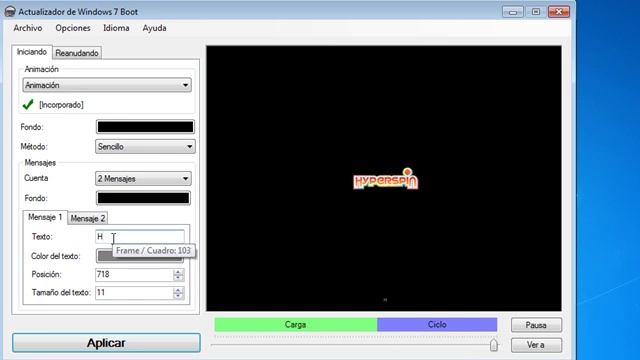
Task: Pick the Fondo color under Animación
Action: point(145,127)
